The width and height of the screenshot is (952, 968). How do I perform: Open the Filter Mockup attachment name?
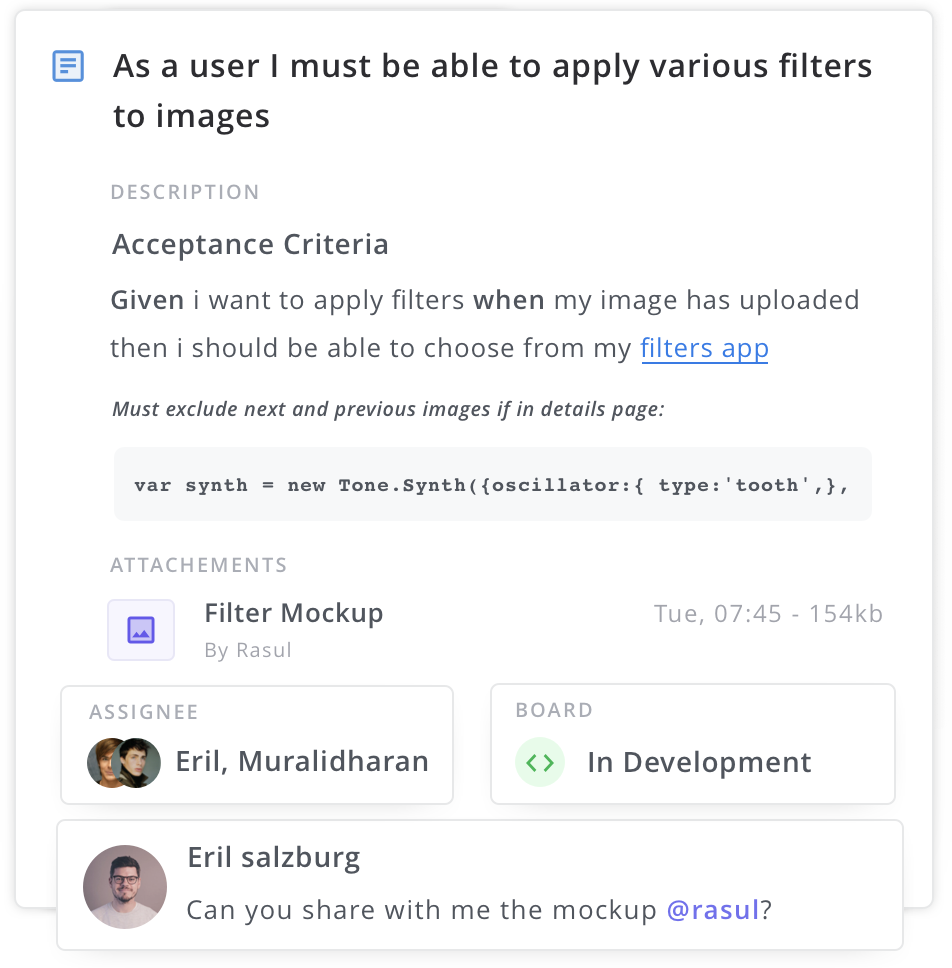click(x=293, y=613)
